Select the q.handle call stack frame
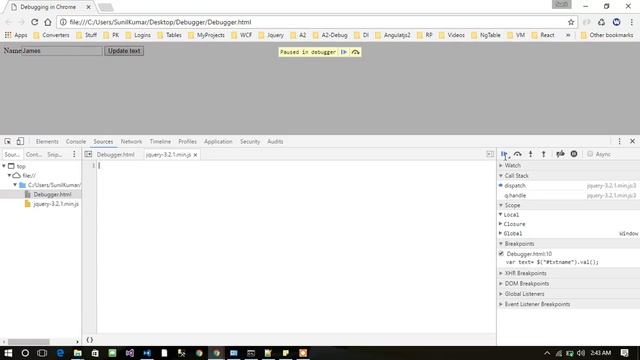The height and width of the screenshot is (360, 640). 568,196
